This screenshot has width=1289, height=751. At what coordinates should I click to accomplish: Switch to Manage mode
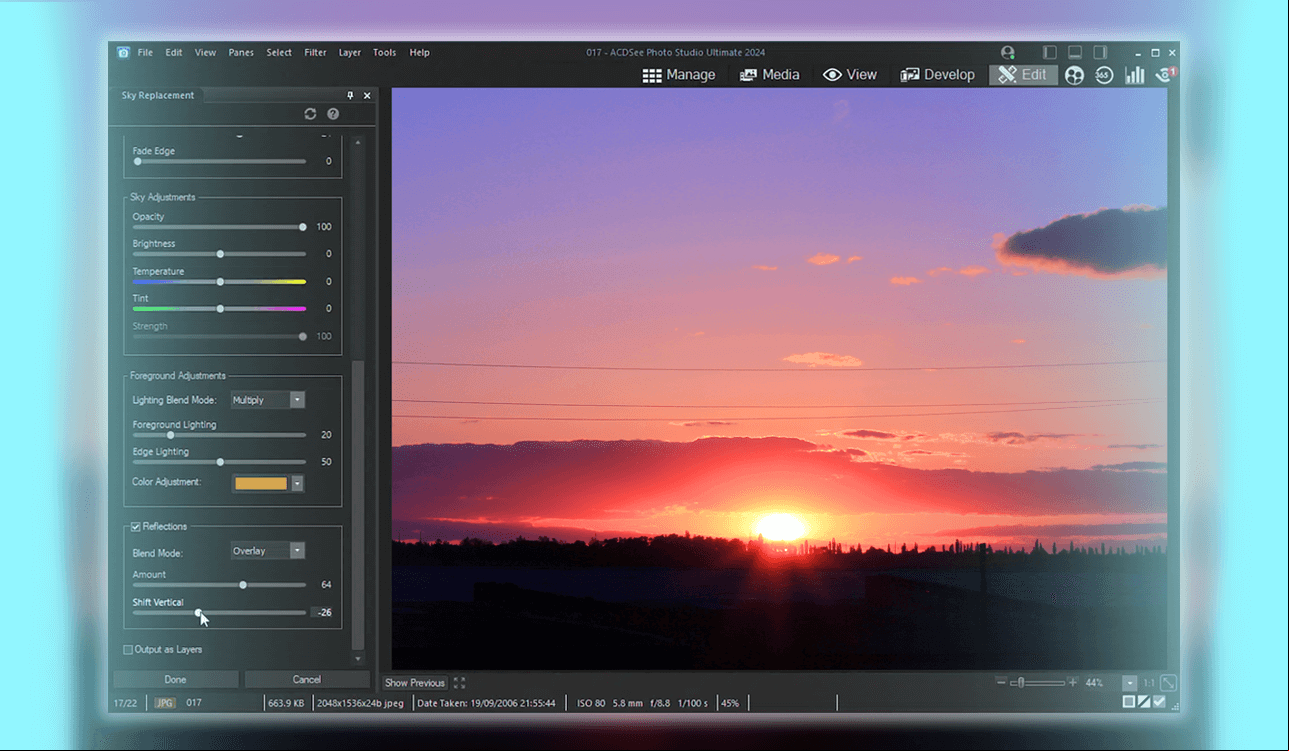679,75
